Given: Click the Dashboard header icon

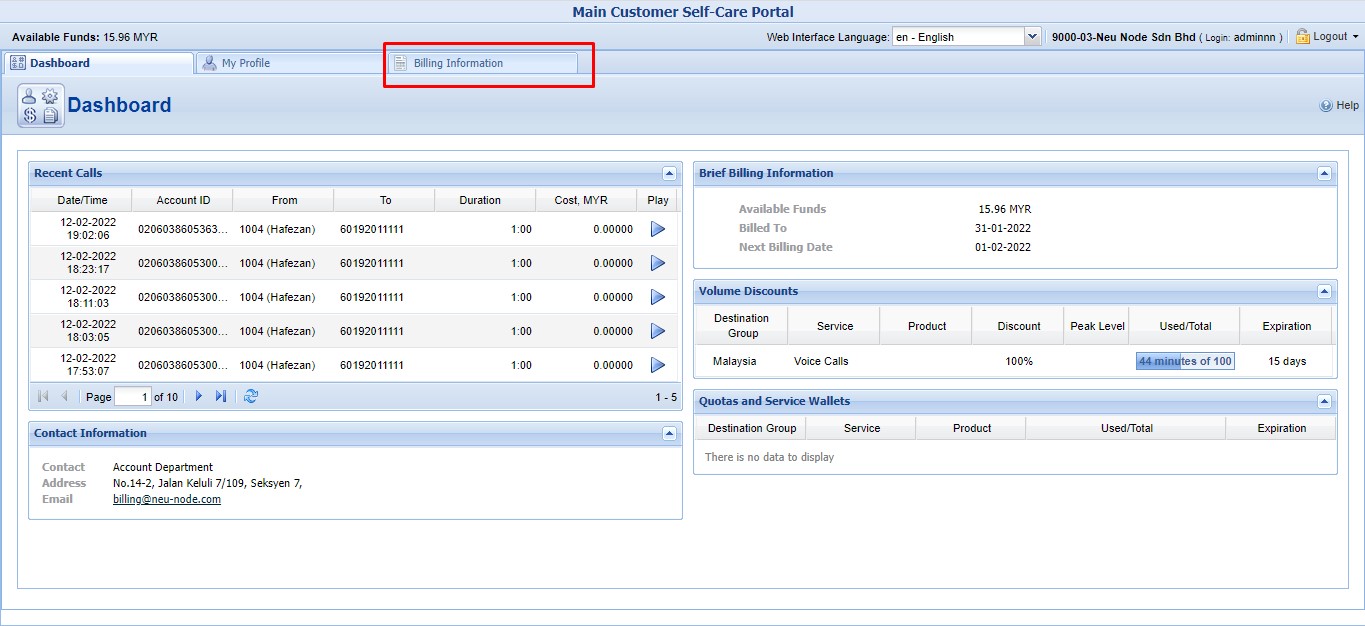Looking at the screenshot, I should pos(41,106).
